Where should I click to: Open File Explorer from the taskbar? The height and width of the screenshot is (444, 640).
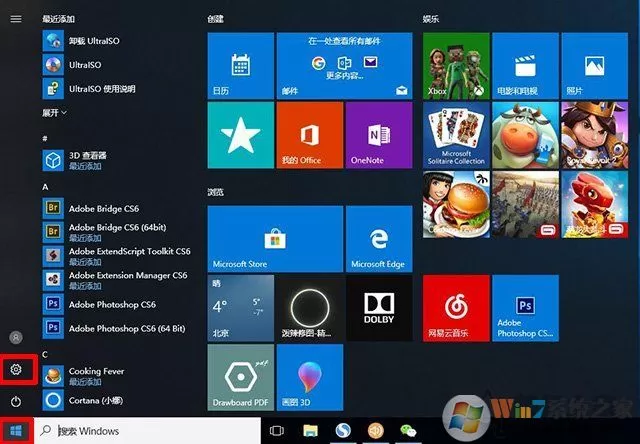tap(311, 431)
